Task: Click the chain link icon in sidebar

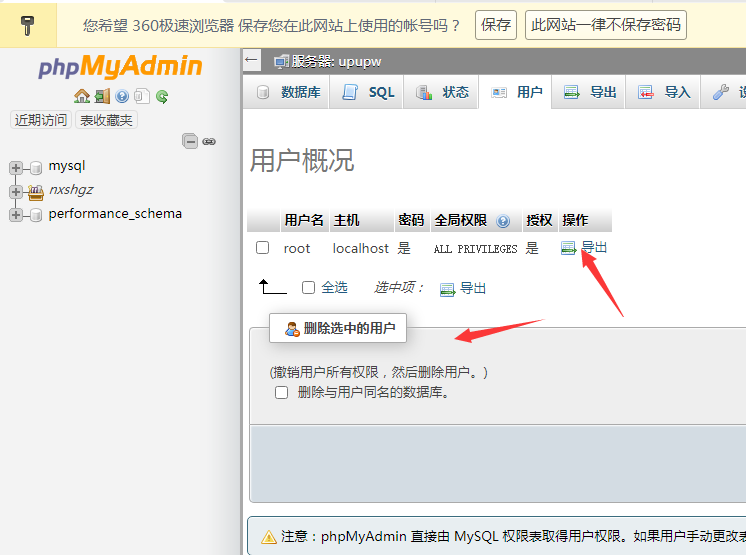Action: 209,142
